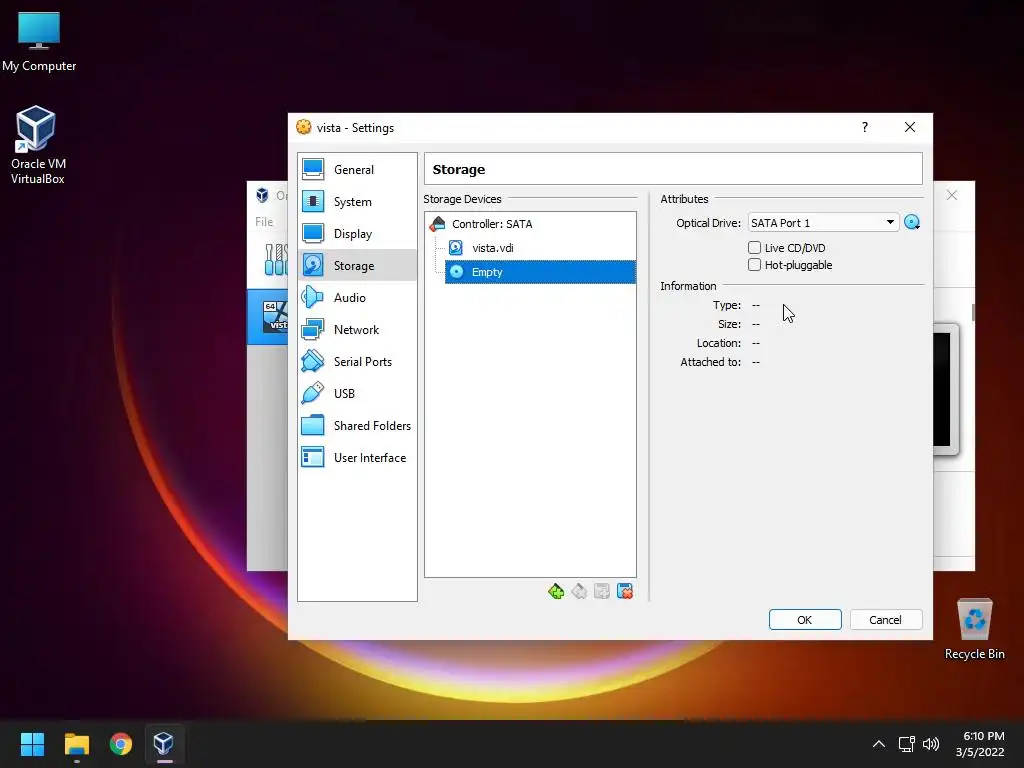Open Serial Ports settings category

(357, 362)
